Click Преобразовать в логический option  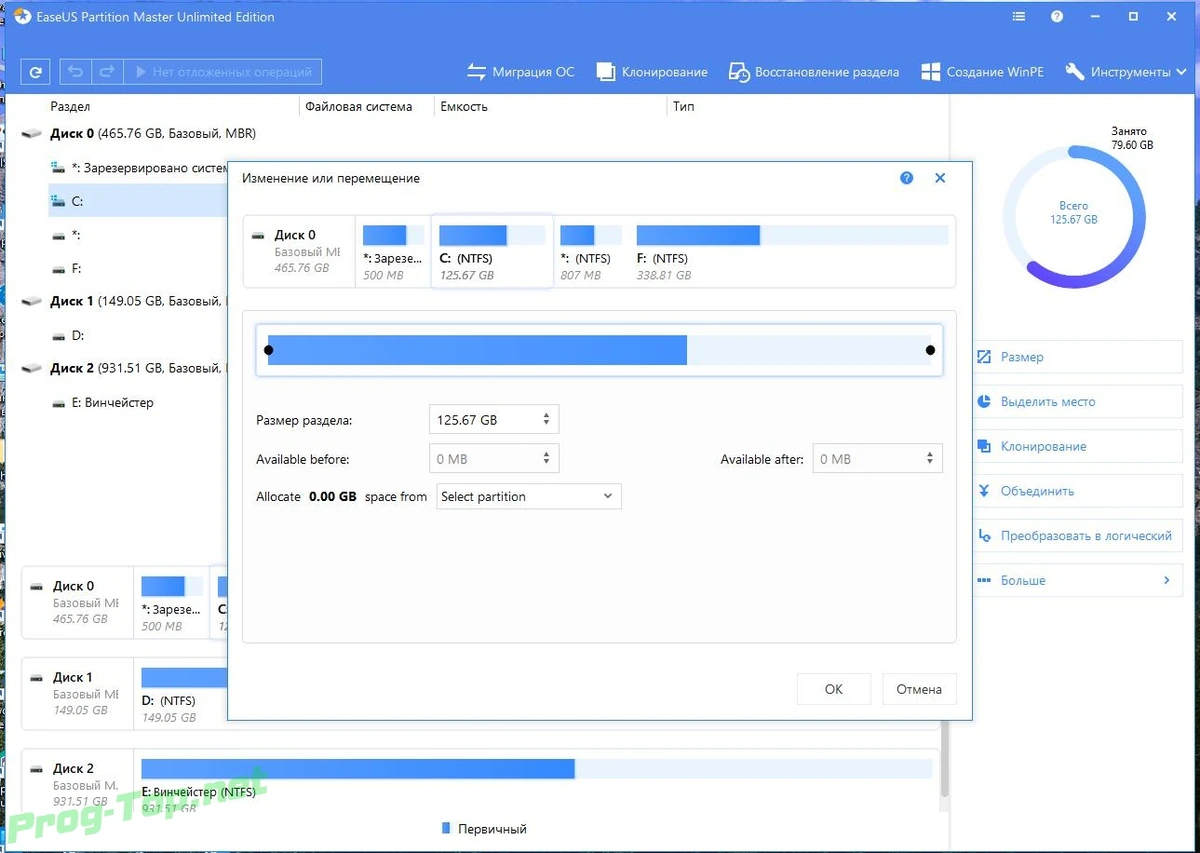(1077, 536)
